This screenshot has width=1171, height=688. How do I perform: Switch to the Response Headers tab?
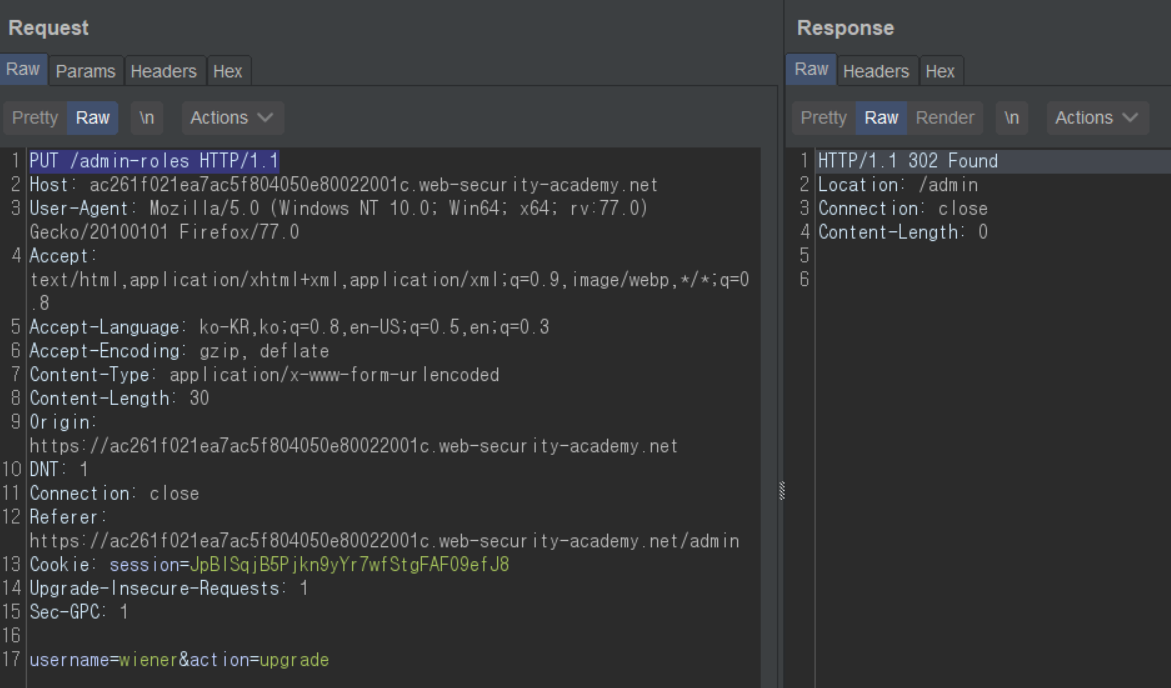pyautogui.click(x=875, y=71)
